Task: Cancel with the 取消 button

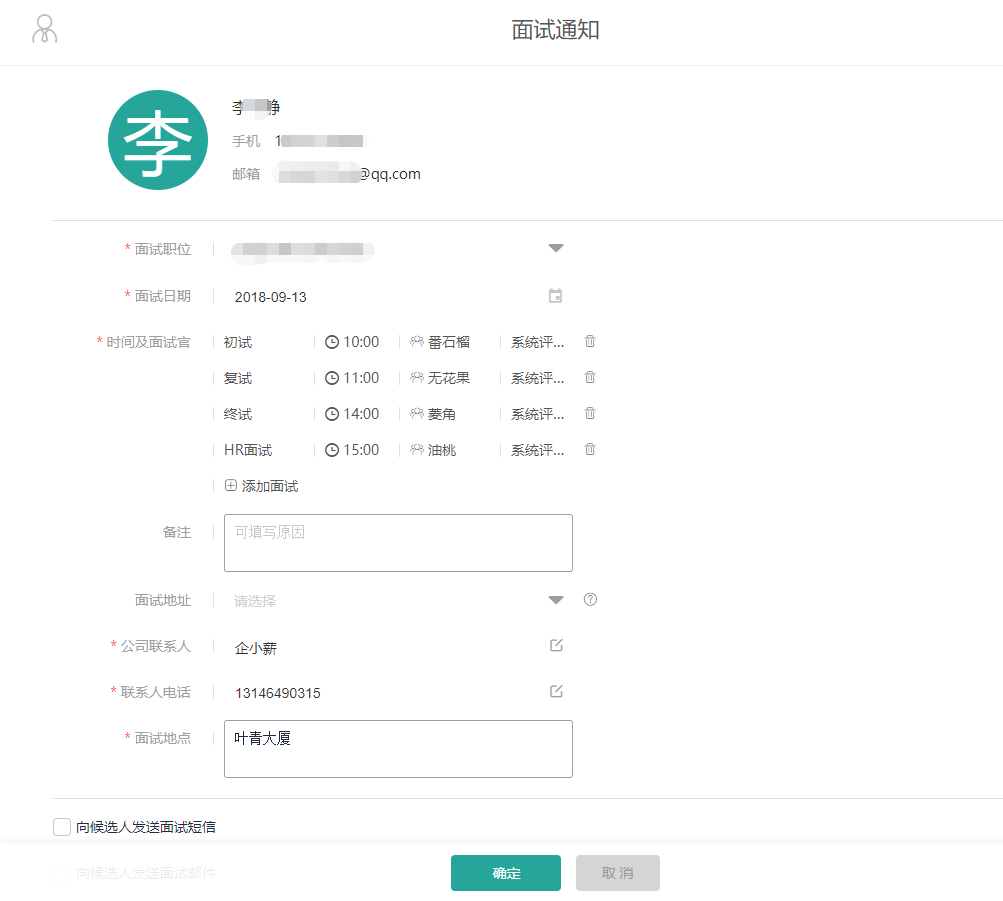Action: [618, 873]
